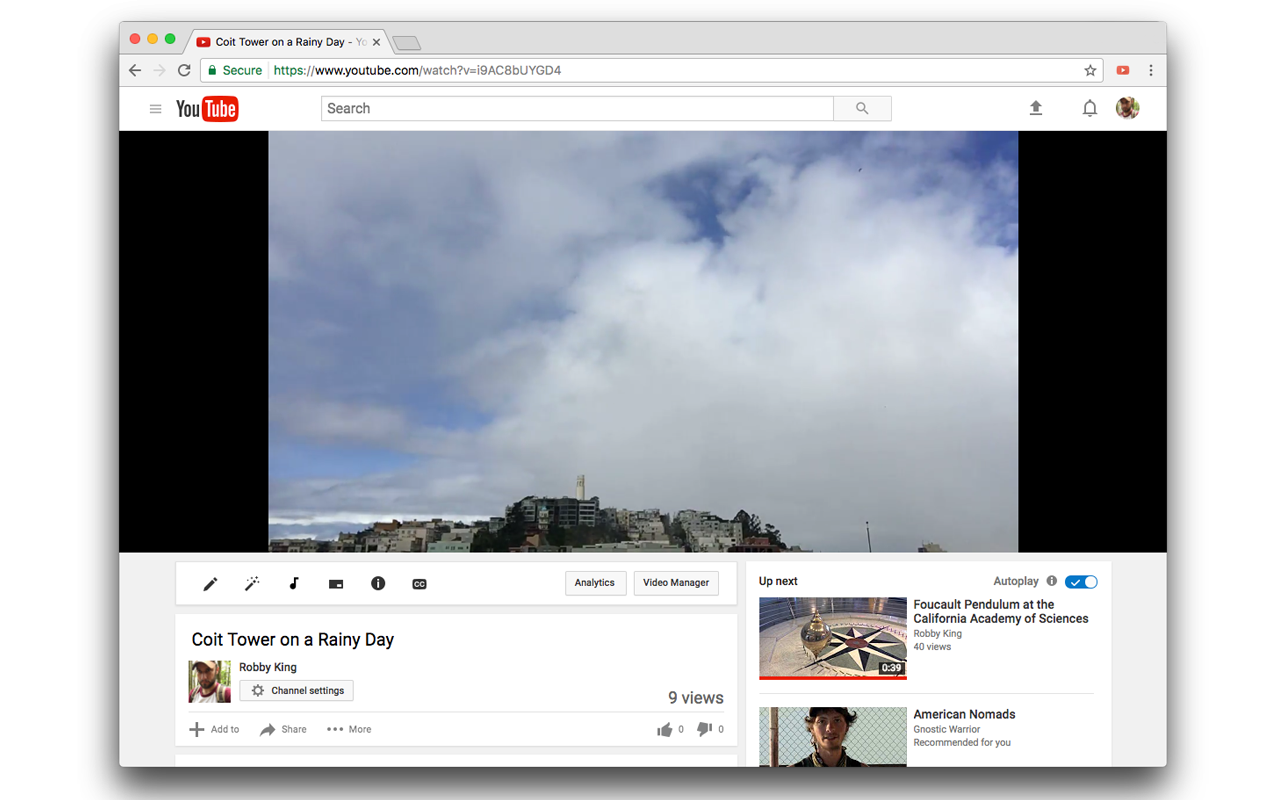This screenshot has width=1280, height=800.
Task: Click the thumbs up like icon
Action: (x=664, y=729)
